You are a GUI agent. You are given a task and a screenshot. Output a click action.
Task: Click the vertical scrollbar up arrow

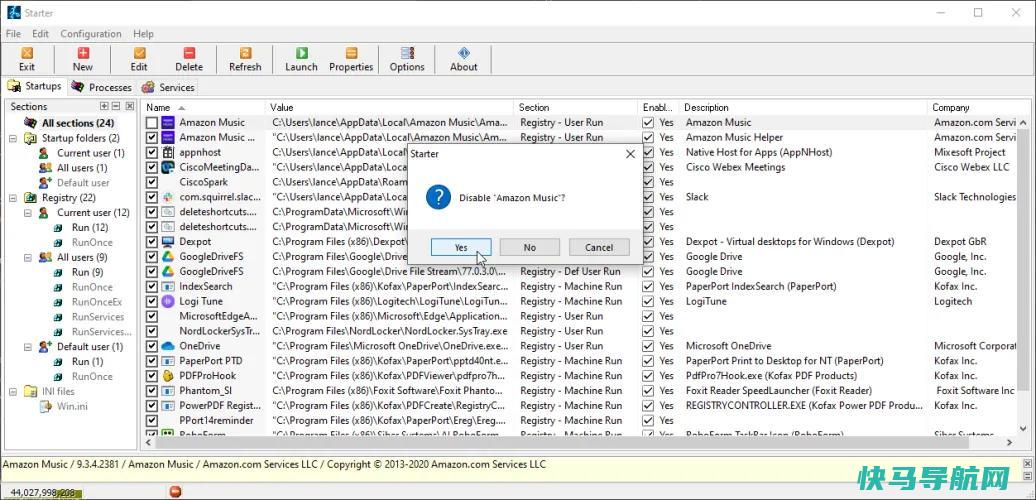click(1024, 122)
